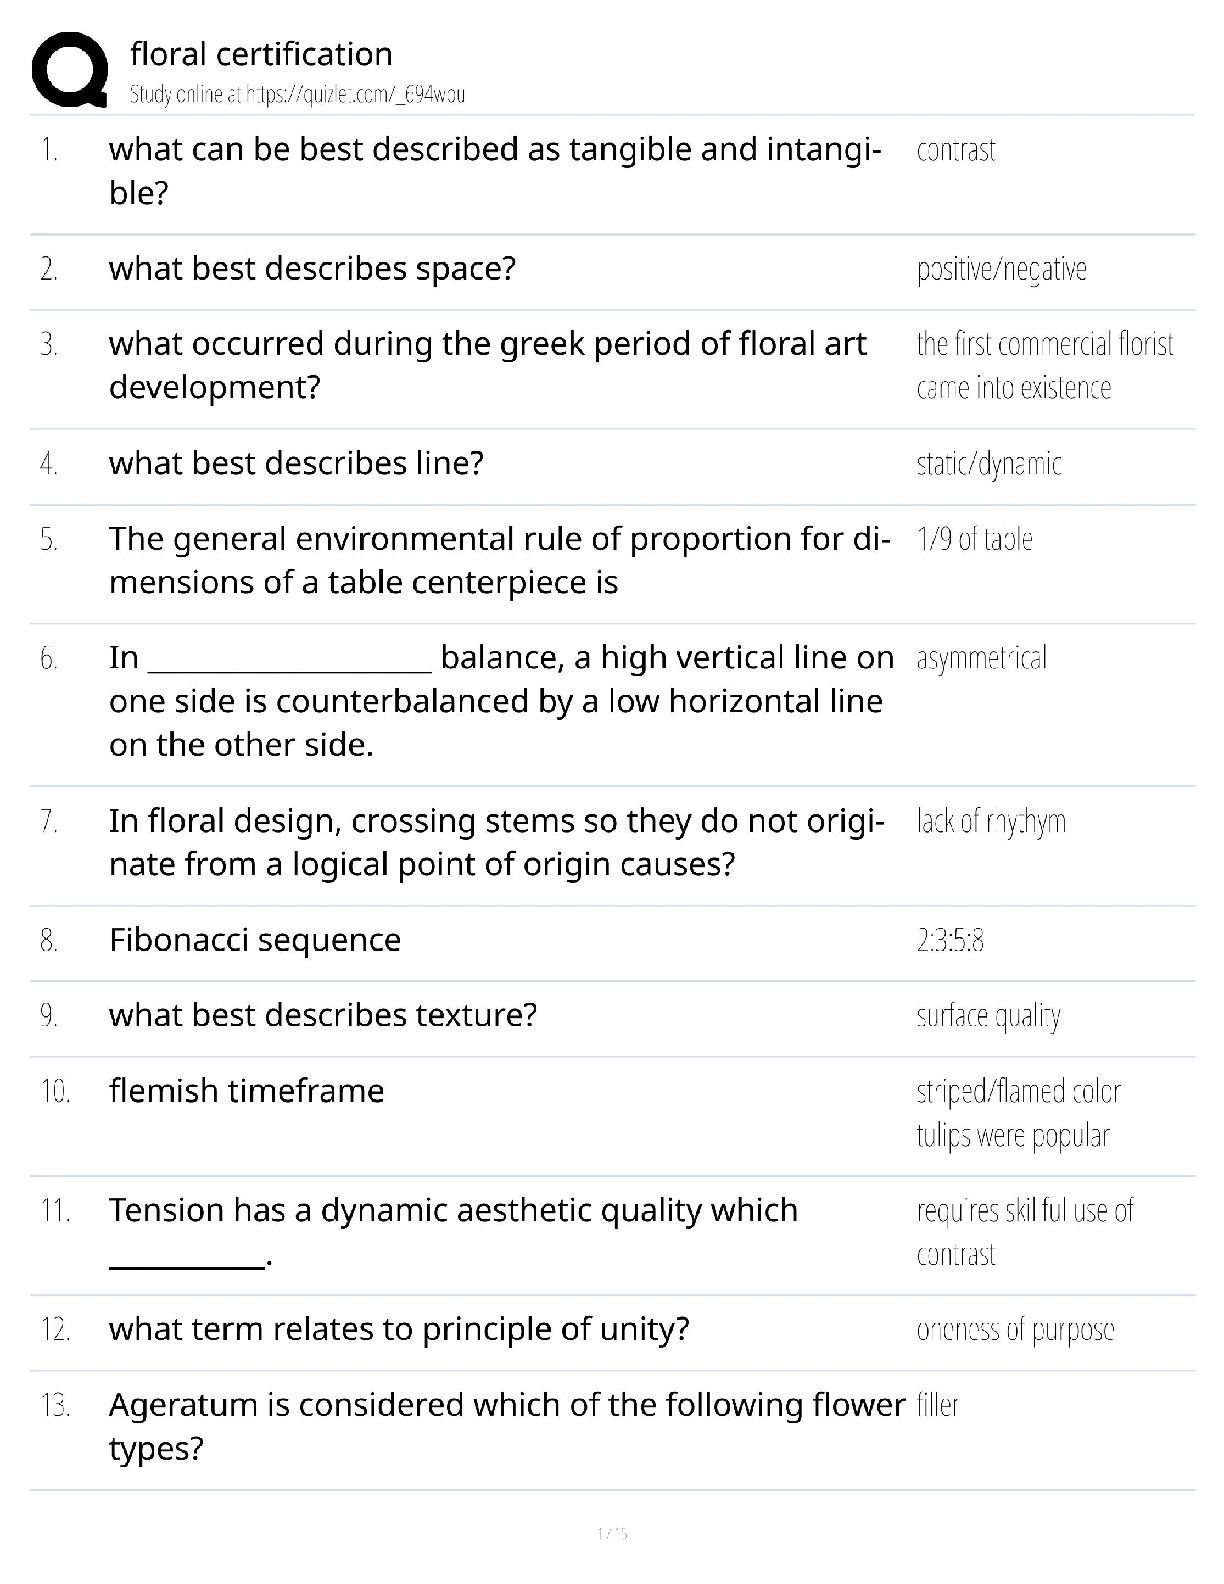
Task: Select the "what best describes space?" question
Action: pos(312,269)
